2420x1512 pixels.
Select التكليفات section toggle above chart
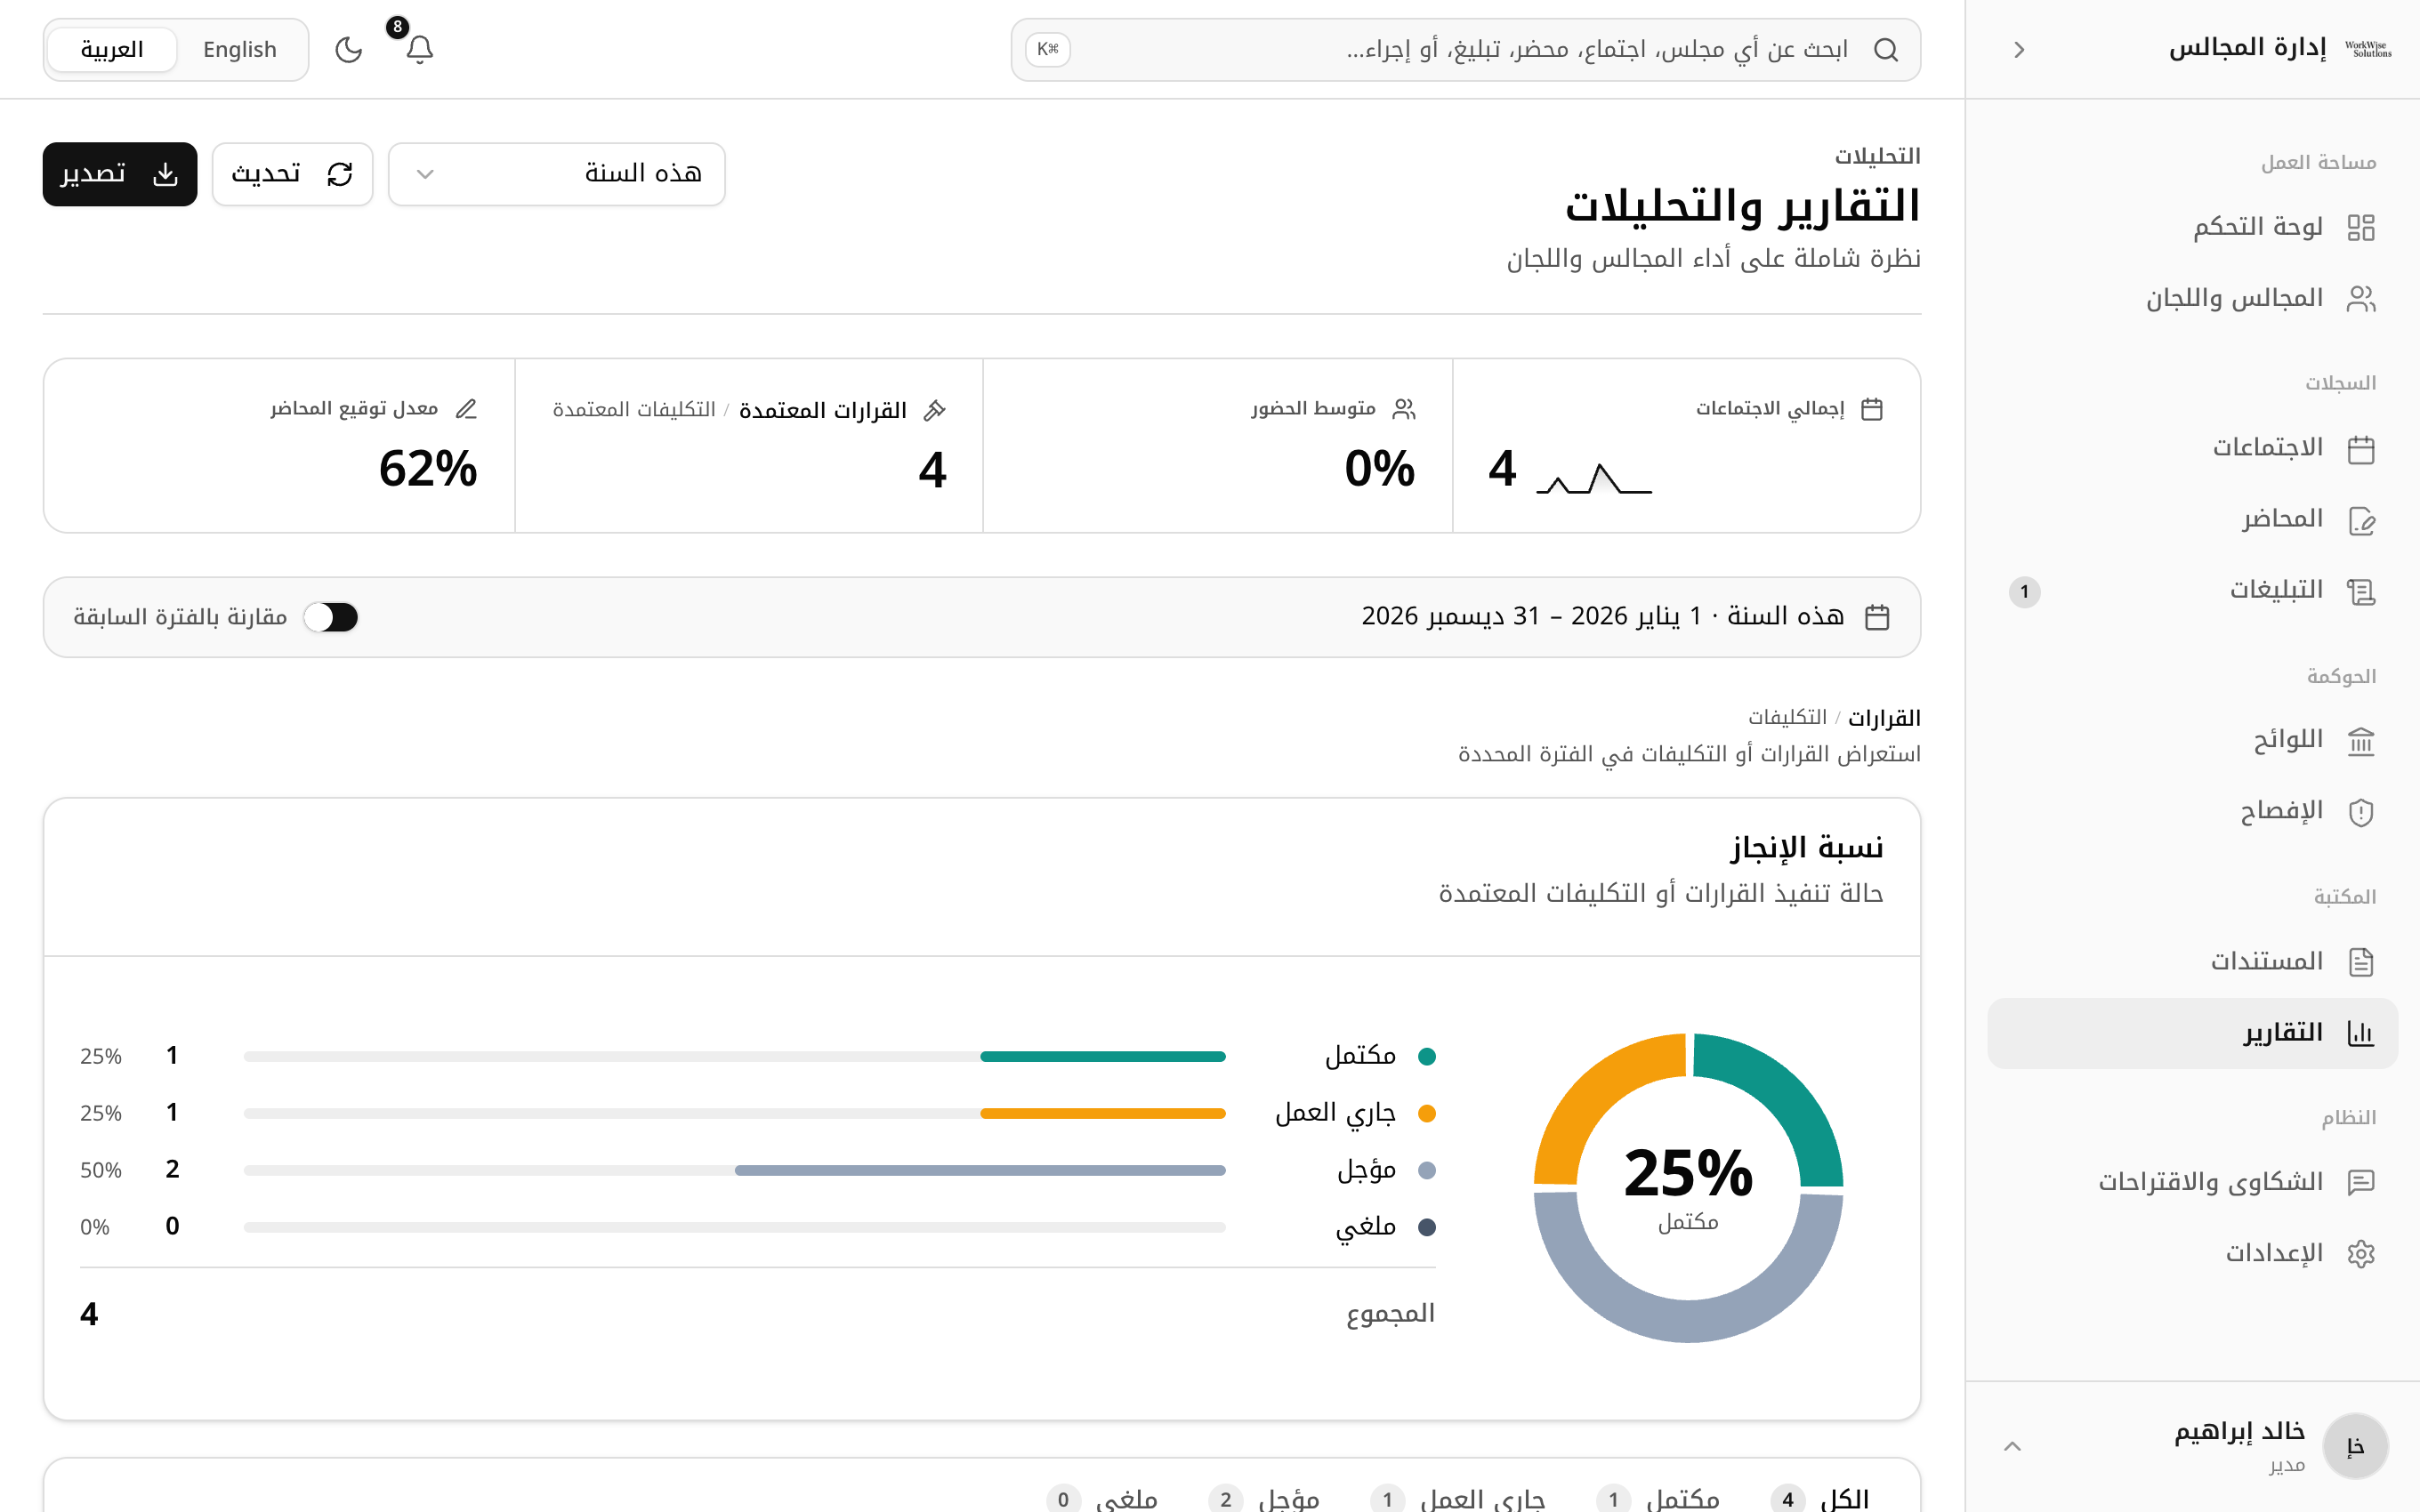point(1787,717)
